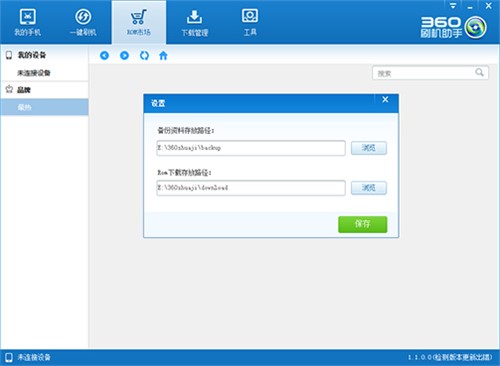Click the blue back arrow icon
The width and height of the screenshot is (500, 366).
point(104,55)
